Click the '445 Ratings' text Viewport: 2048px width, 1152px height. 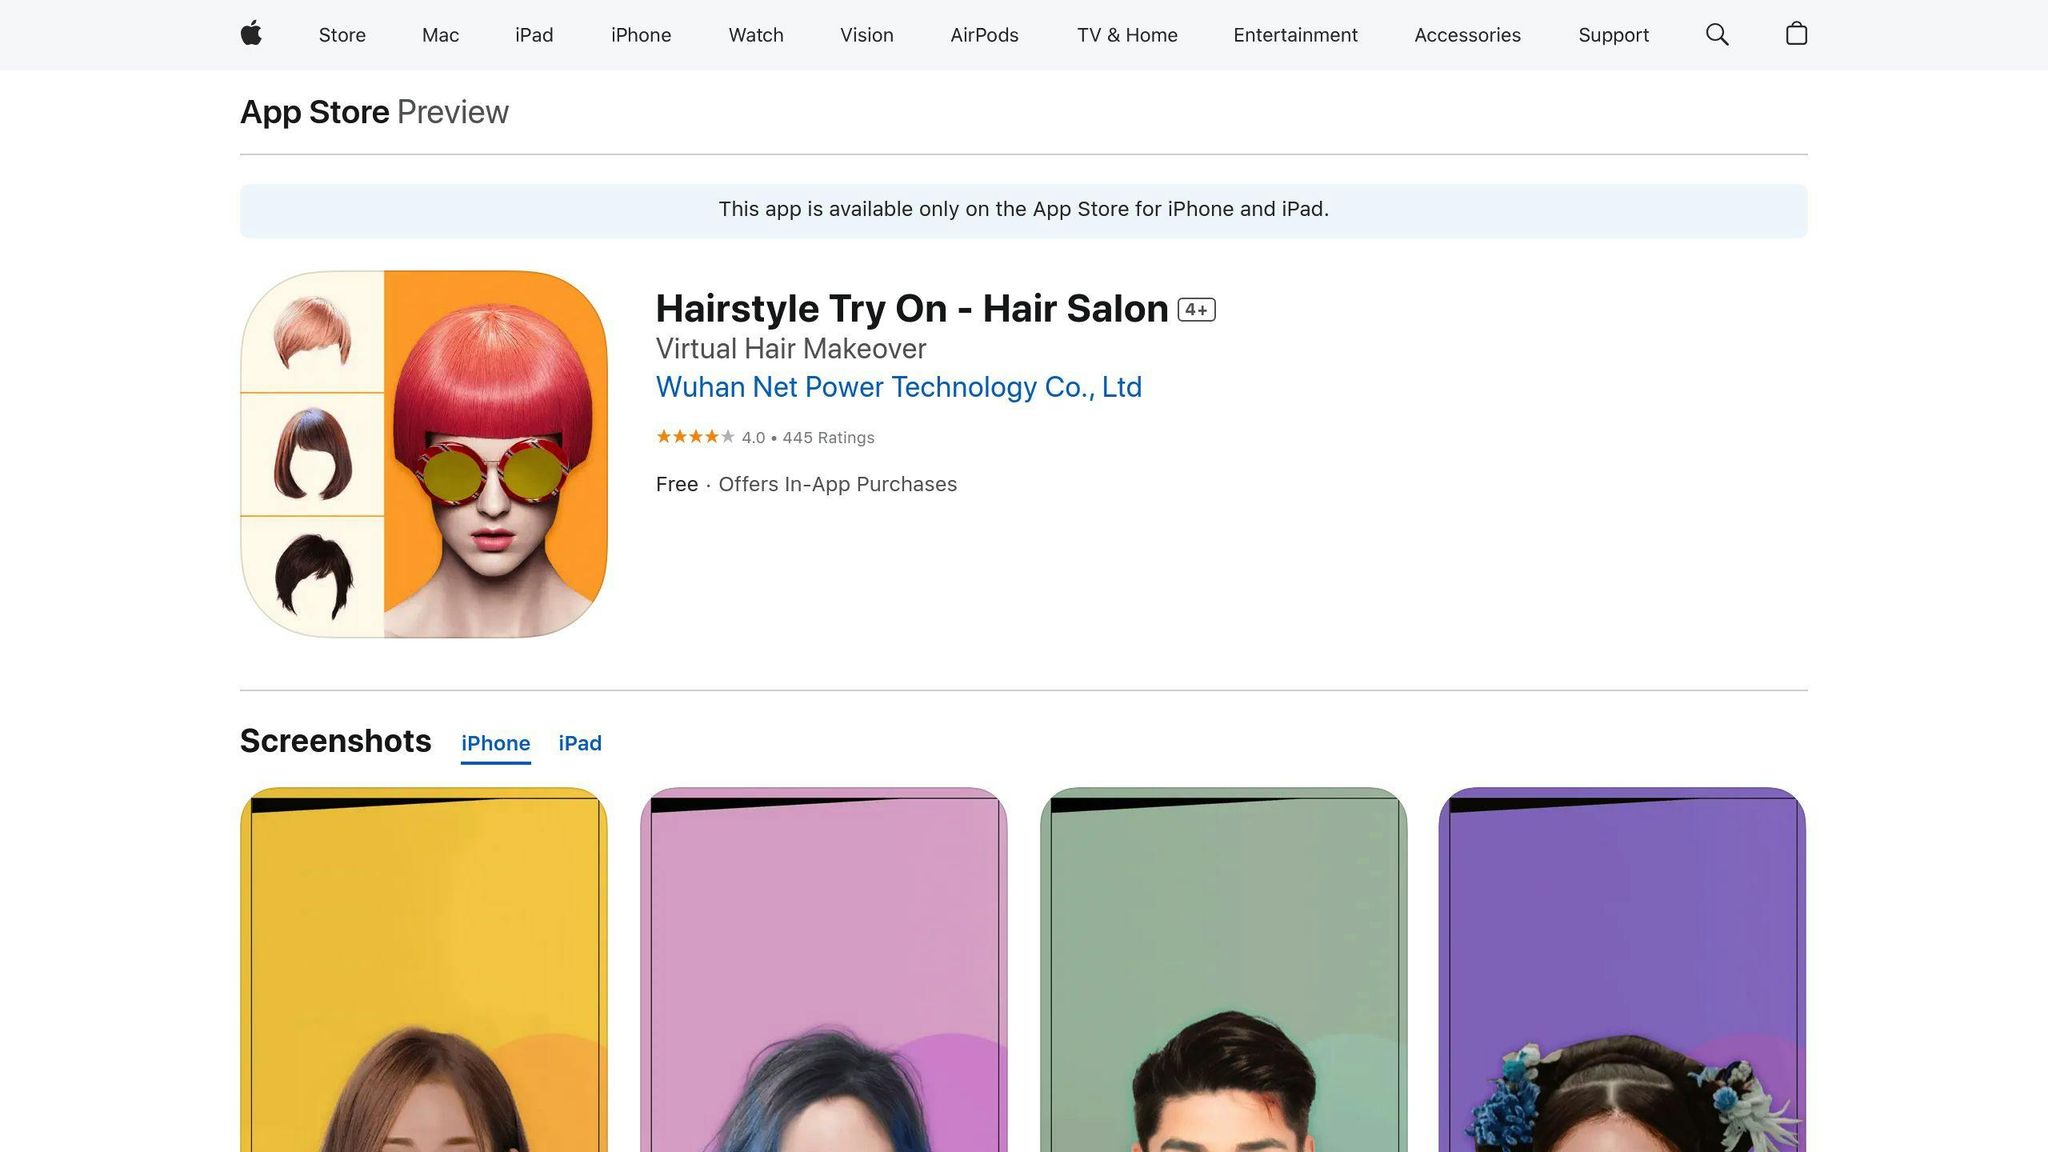[x=828, y=438]
